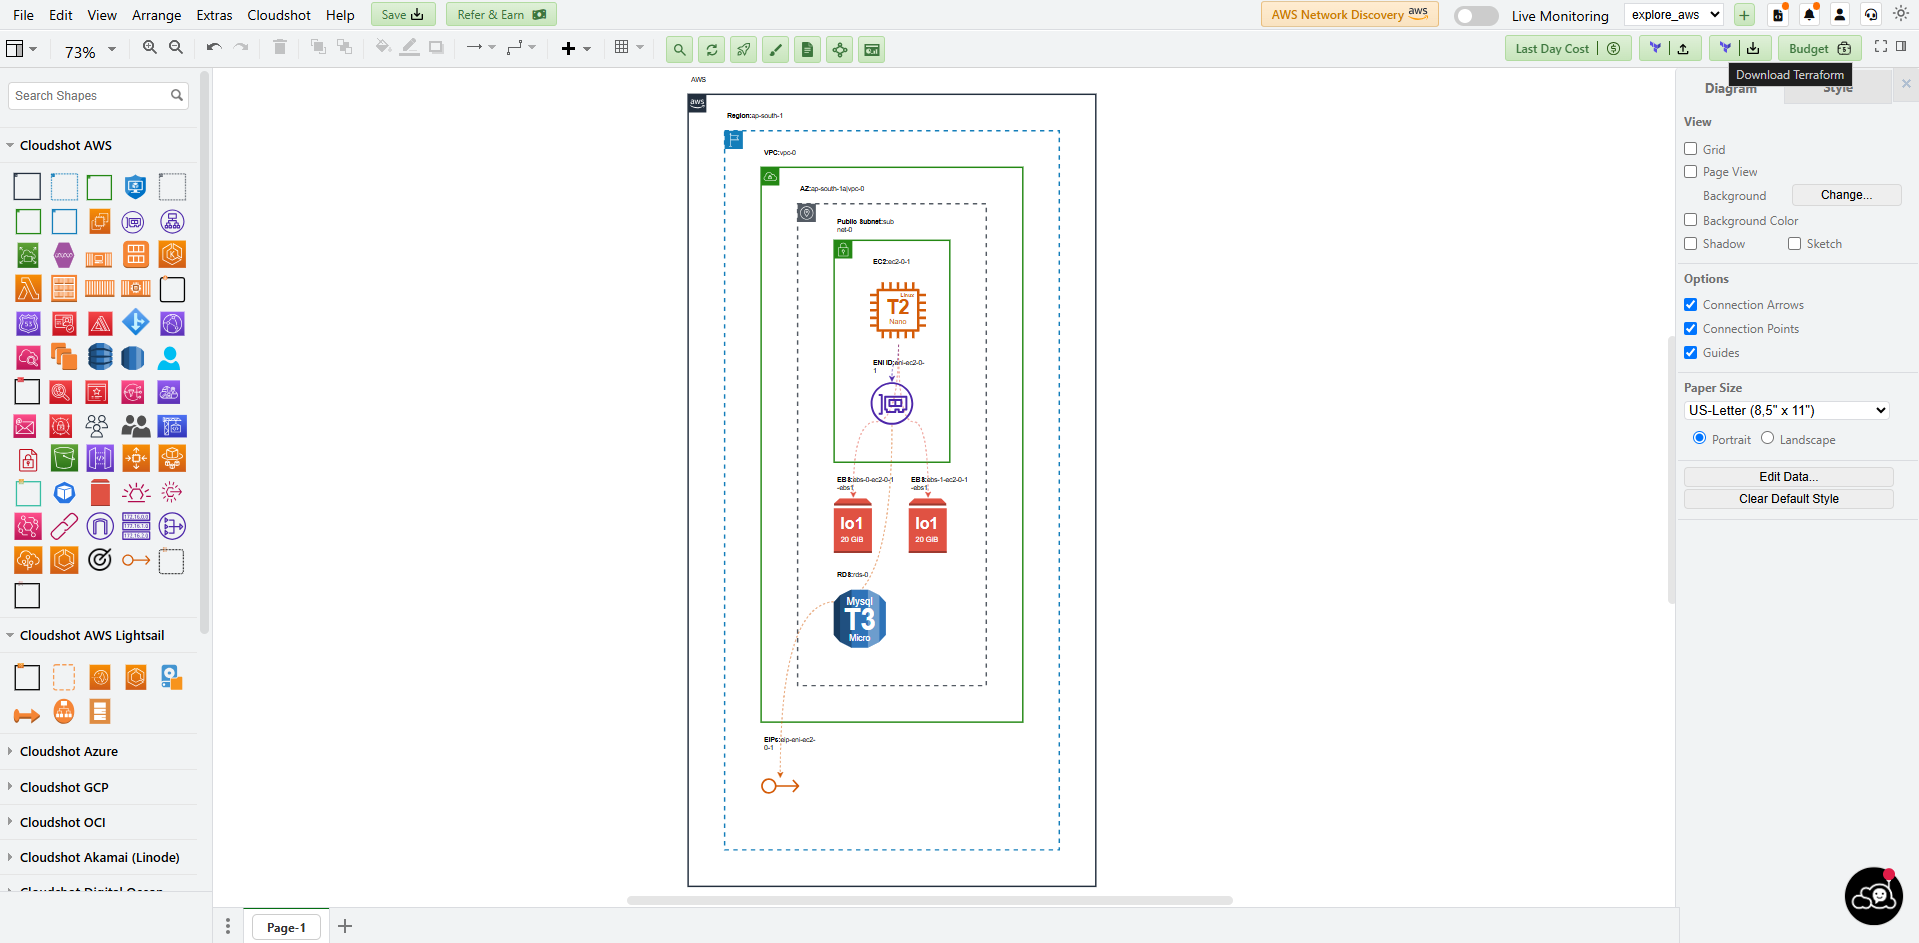Click the green terminal panel toolbar icon
1919x943 pixels.
coord(872,49)
